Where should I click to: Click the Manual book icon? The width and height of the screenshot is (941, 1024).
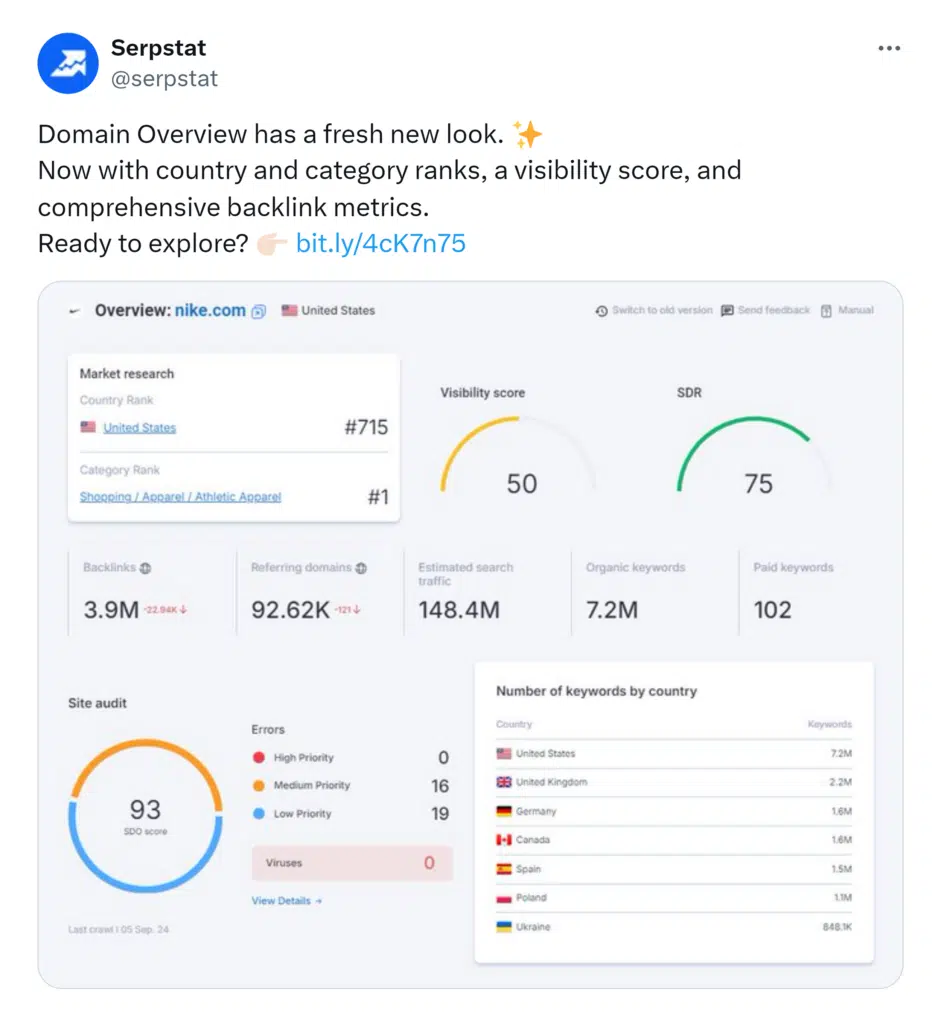point(826,311)
